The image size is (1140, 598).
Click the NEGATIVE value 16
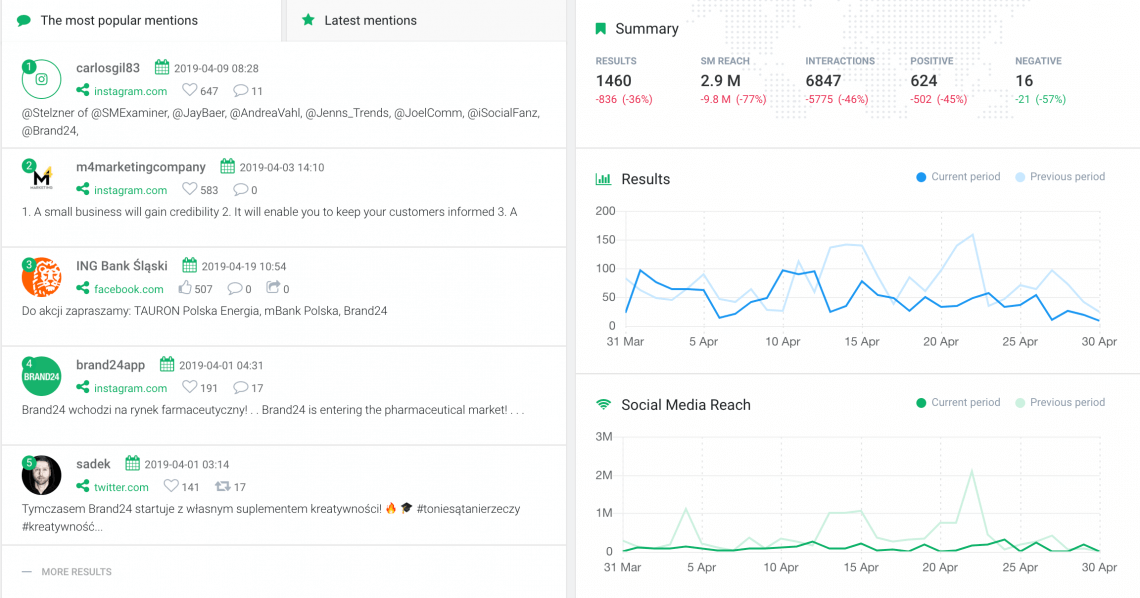click(x=1024, y=81)
